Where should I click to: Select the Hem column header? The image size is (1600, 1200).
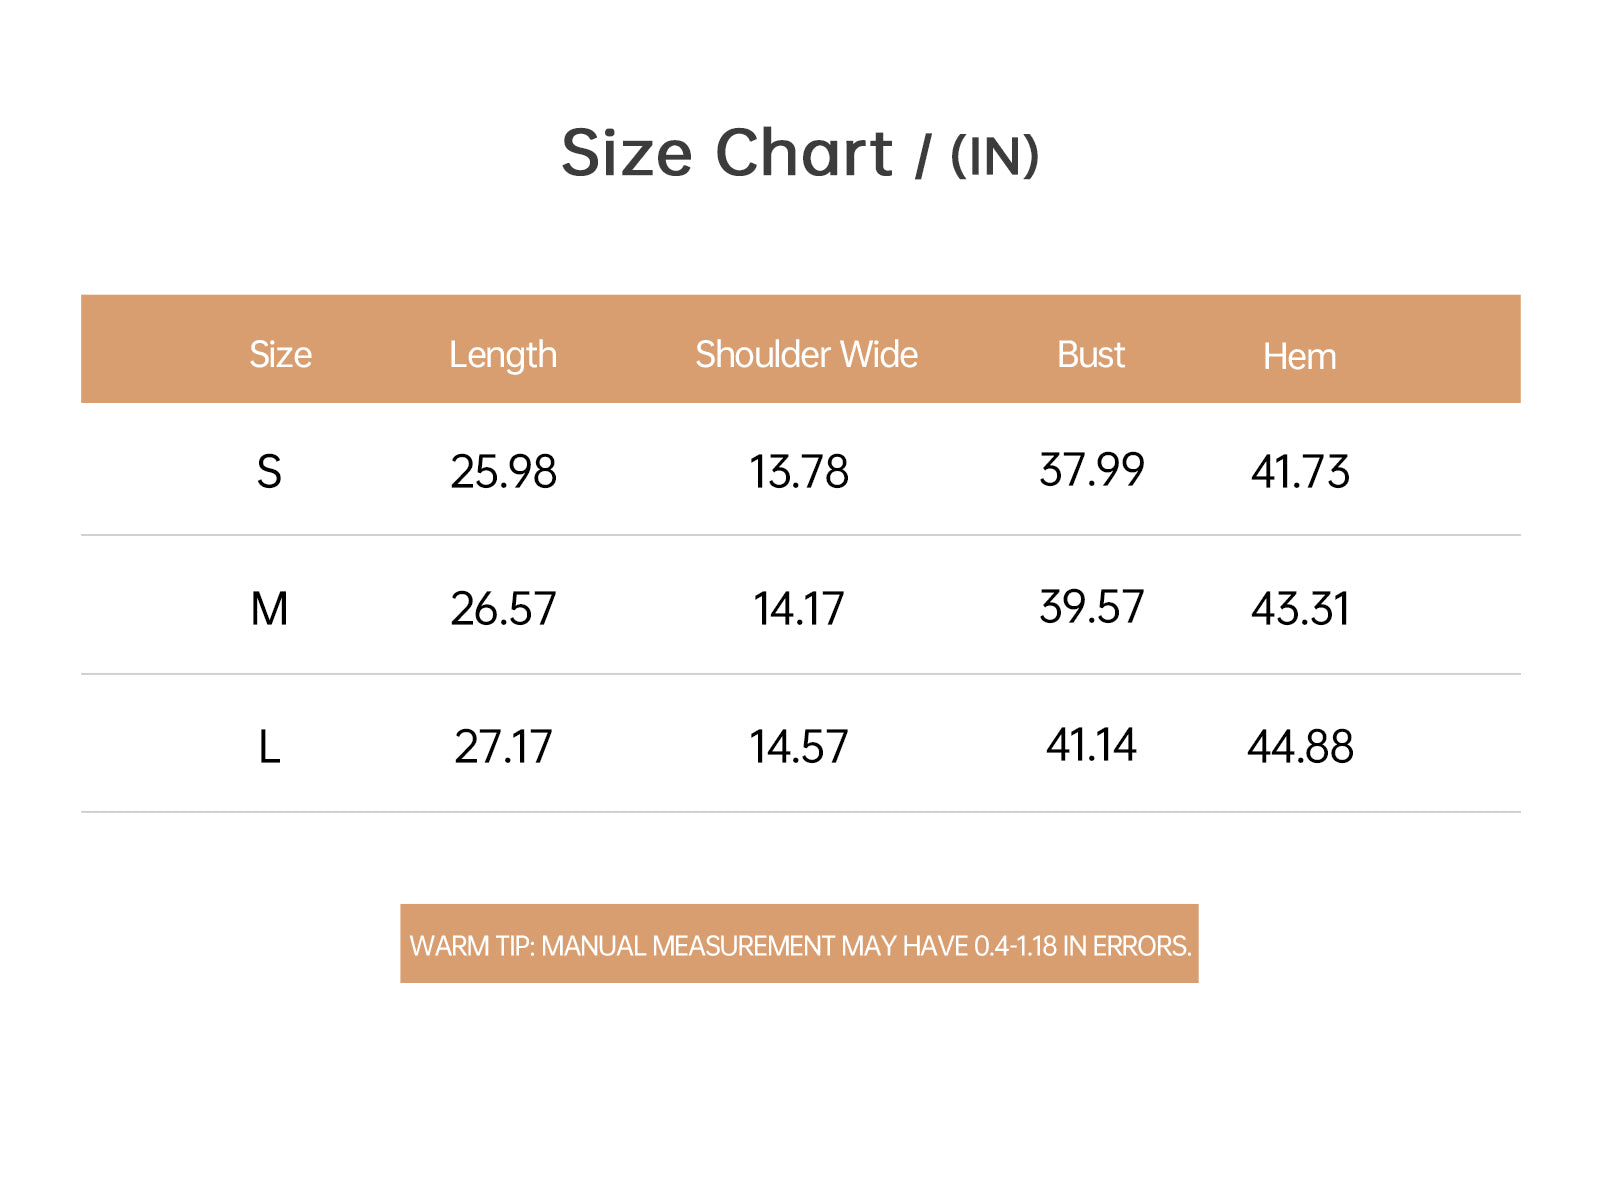(1299, 356)
